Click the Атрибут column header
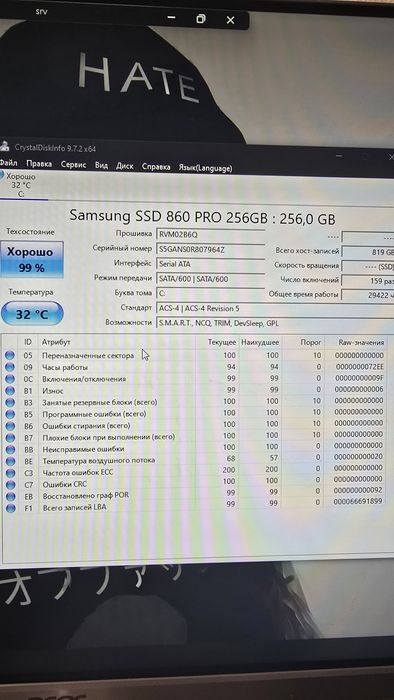 [56, 342]
